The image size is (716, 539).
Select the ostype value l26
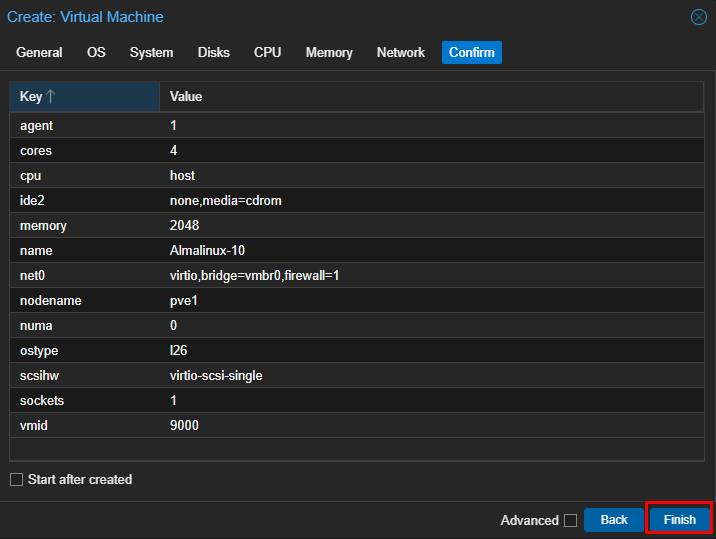click(x=179, y=350)
